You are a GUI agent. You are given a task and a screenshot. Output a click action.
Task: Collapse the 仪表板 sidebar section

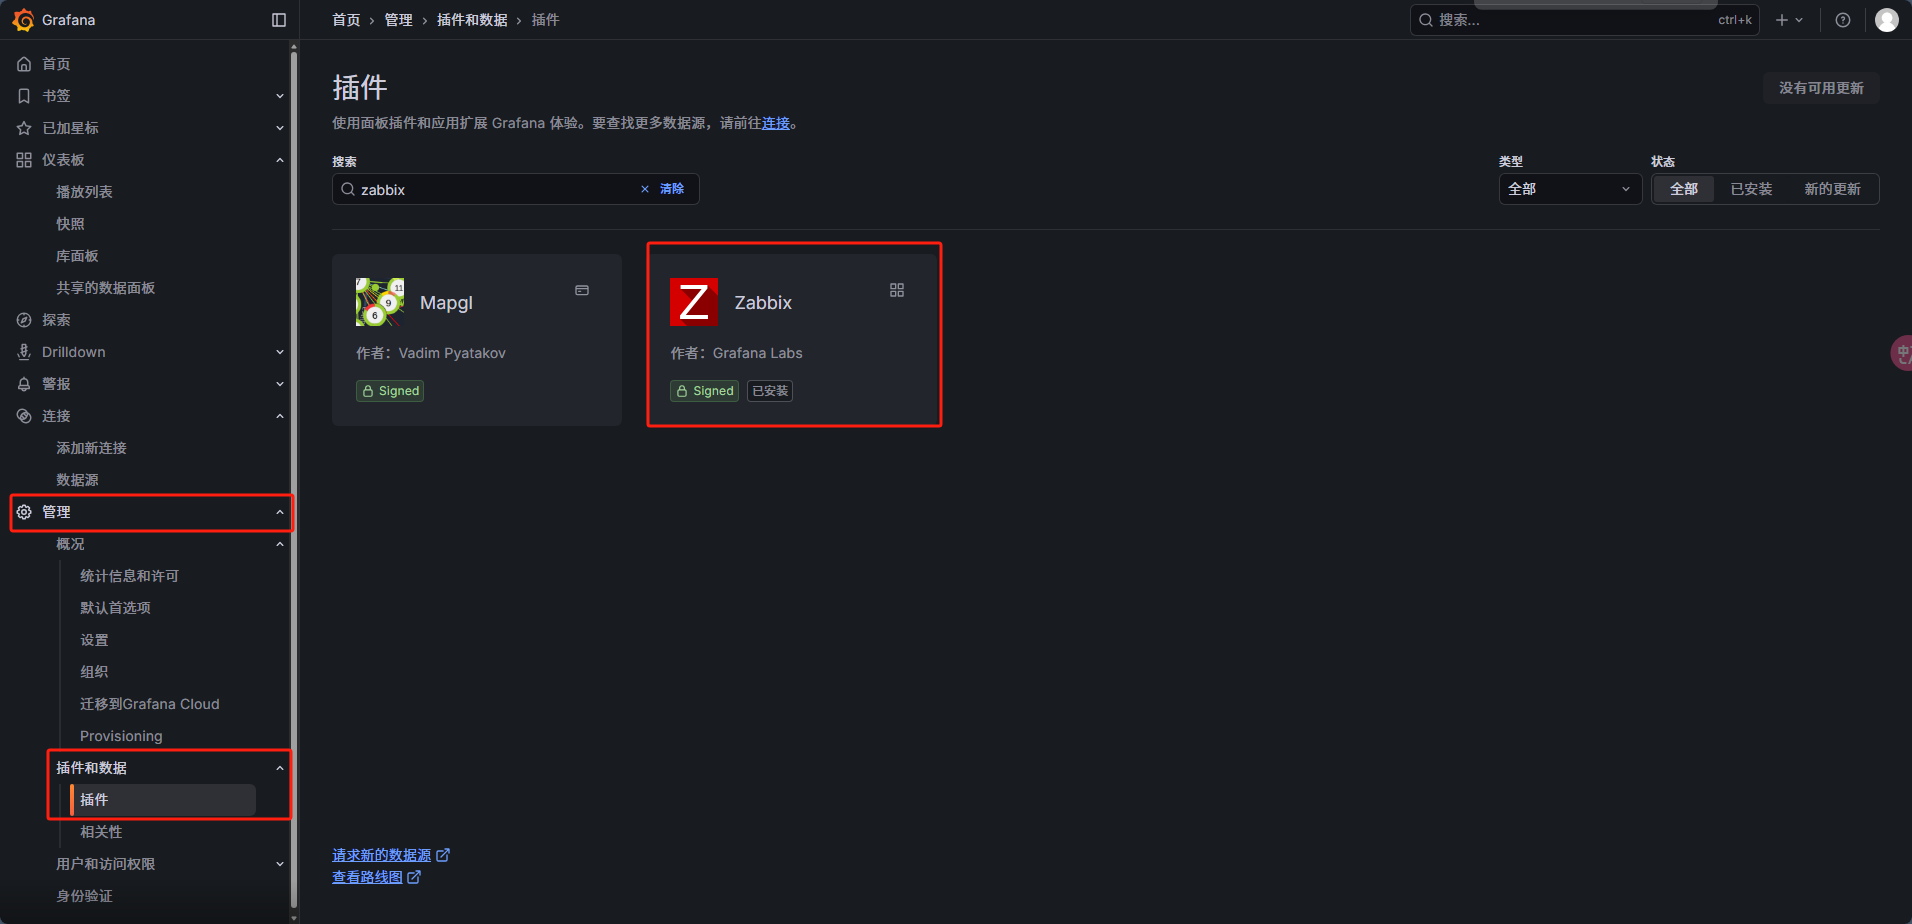coord(280,160)
